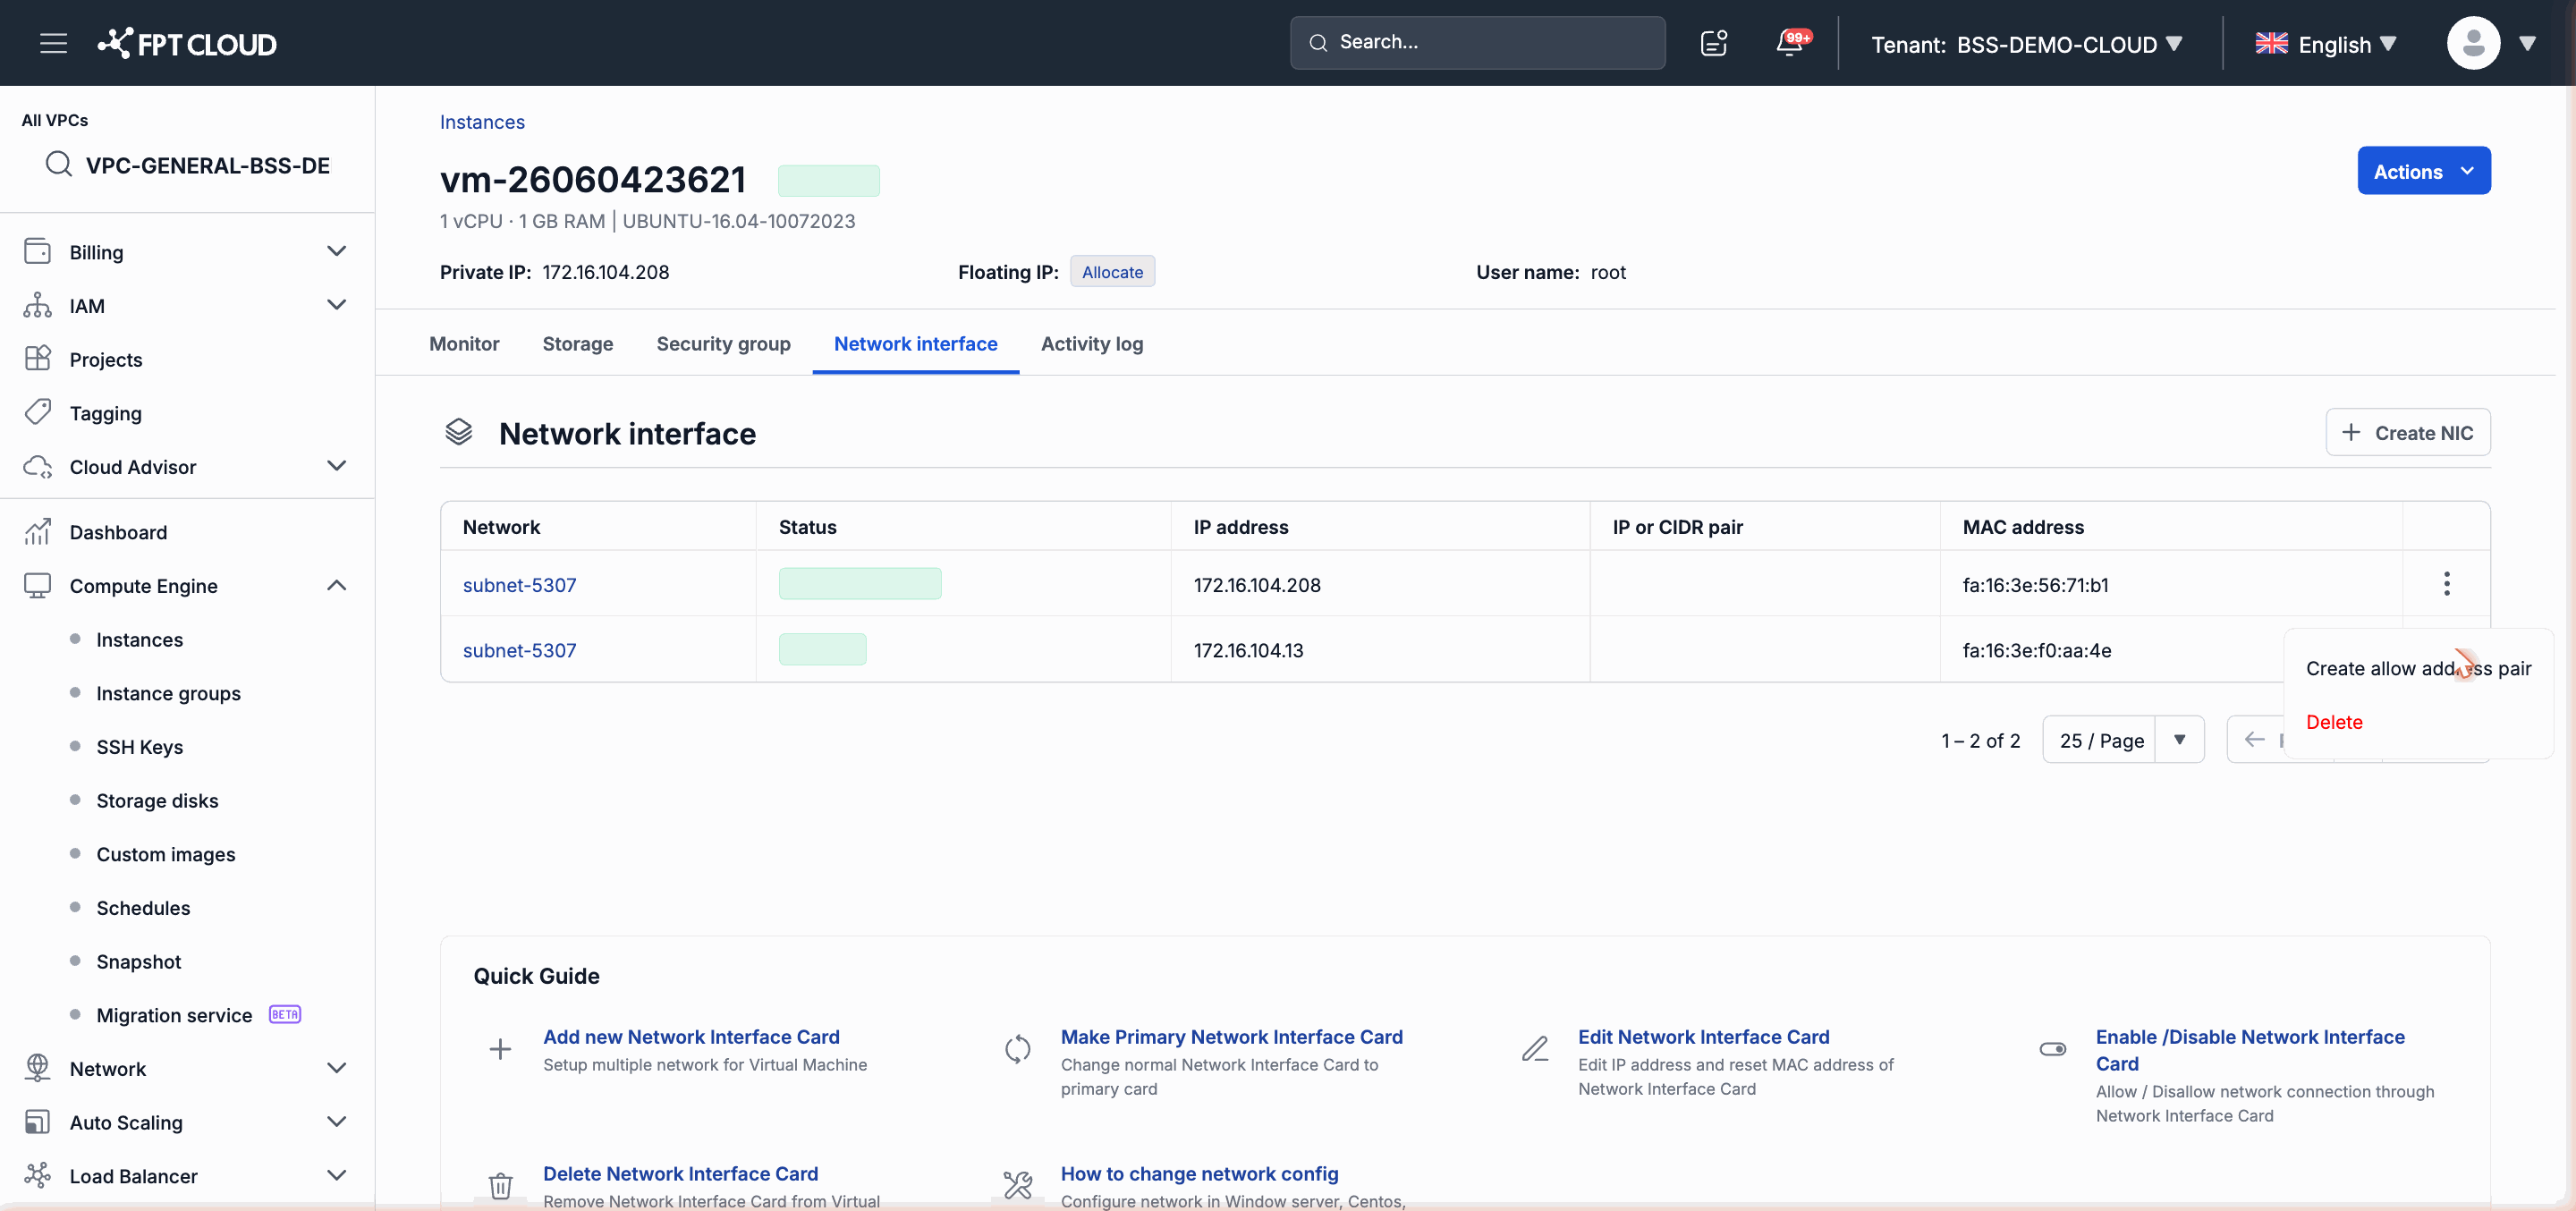The width and height of the screenshot is (2576, 1211).
Task: Click the Cloud Advisor cloud icon
Action: [37, 466]
